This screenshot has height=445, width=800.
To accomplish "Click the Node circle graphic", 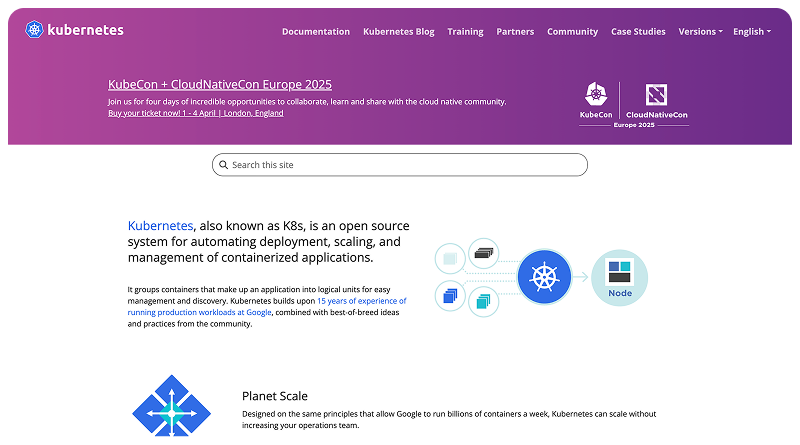I will click(619, 278).
